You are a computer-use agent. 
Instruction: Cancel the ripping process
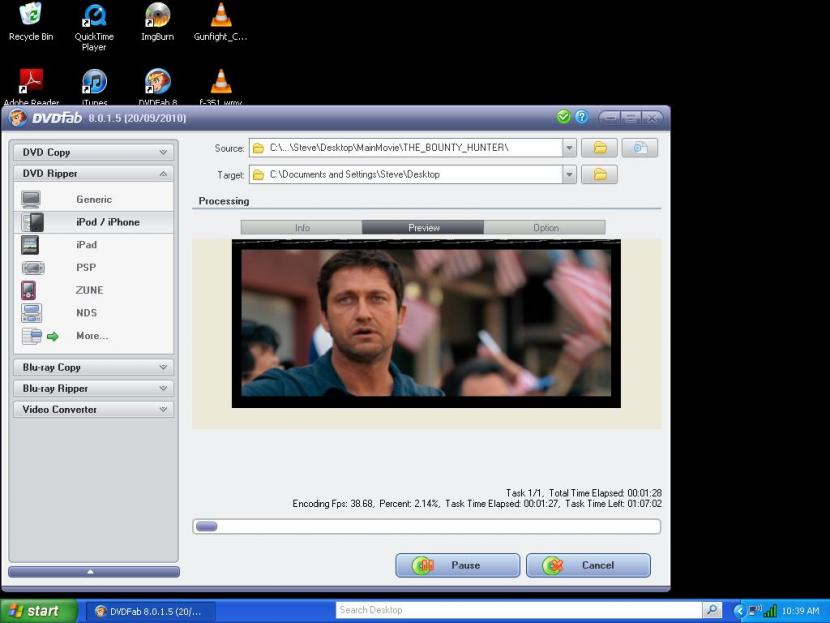(588, 565)
